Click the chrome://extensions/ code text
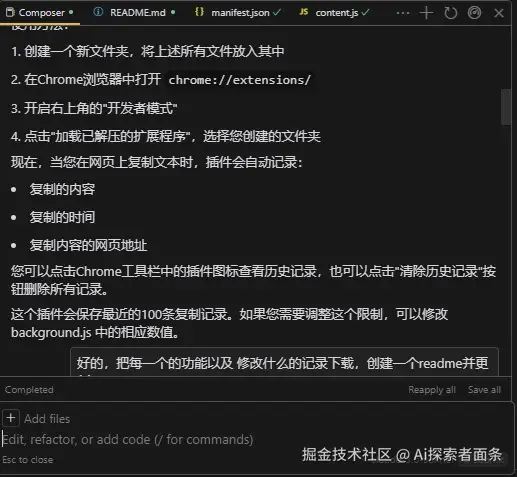Viewport: 517px width, 477px height. click(x=239, y=80)
